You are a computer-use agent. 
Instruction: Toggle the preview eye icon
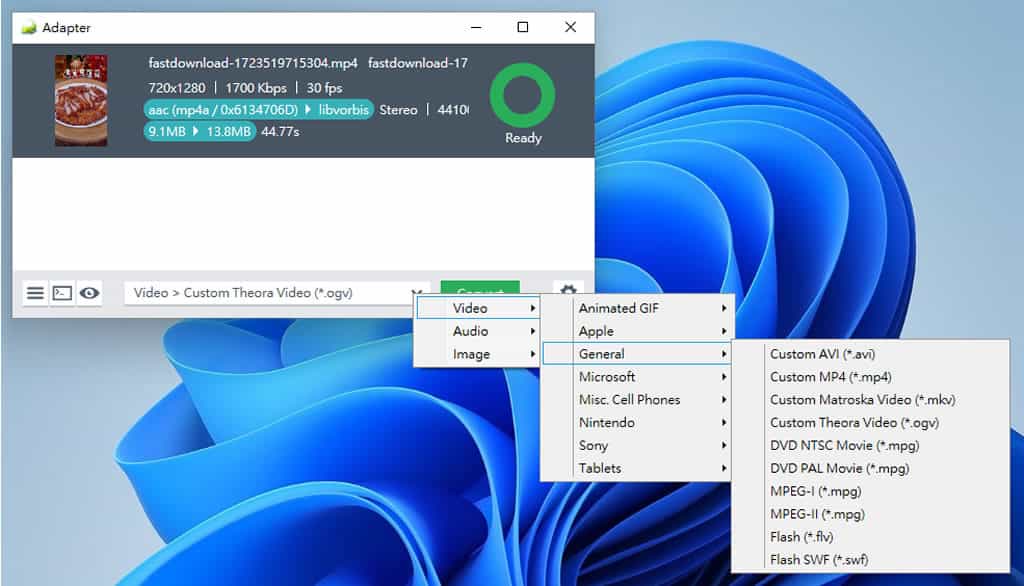coord(90,293)
